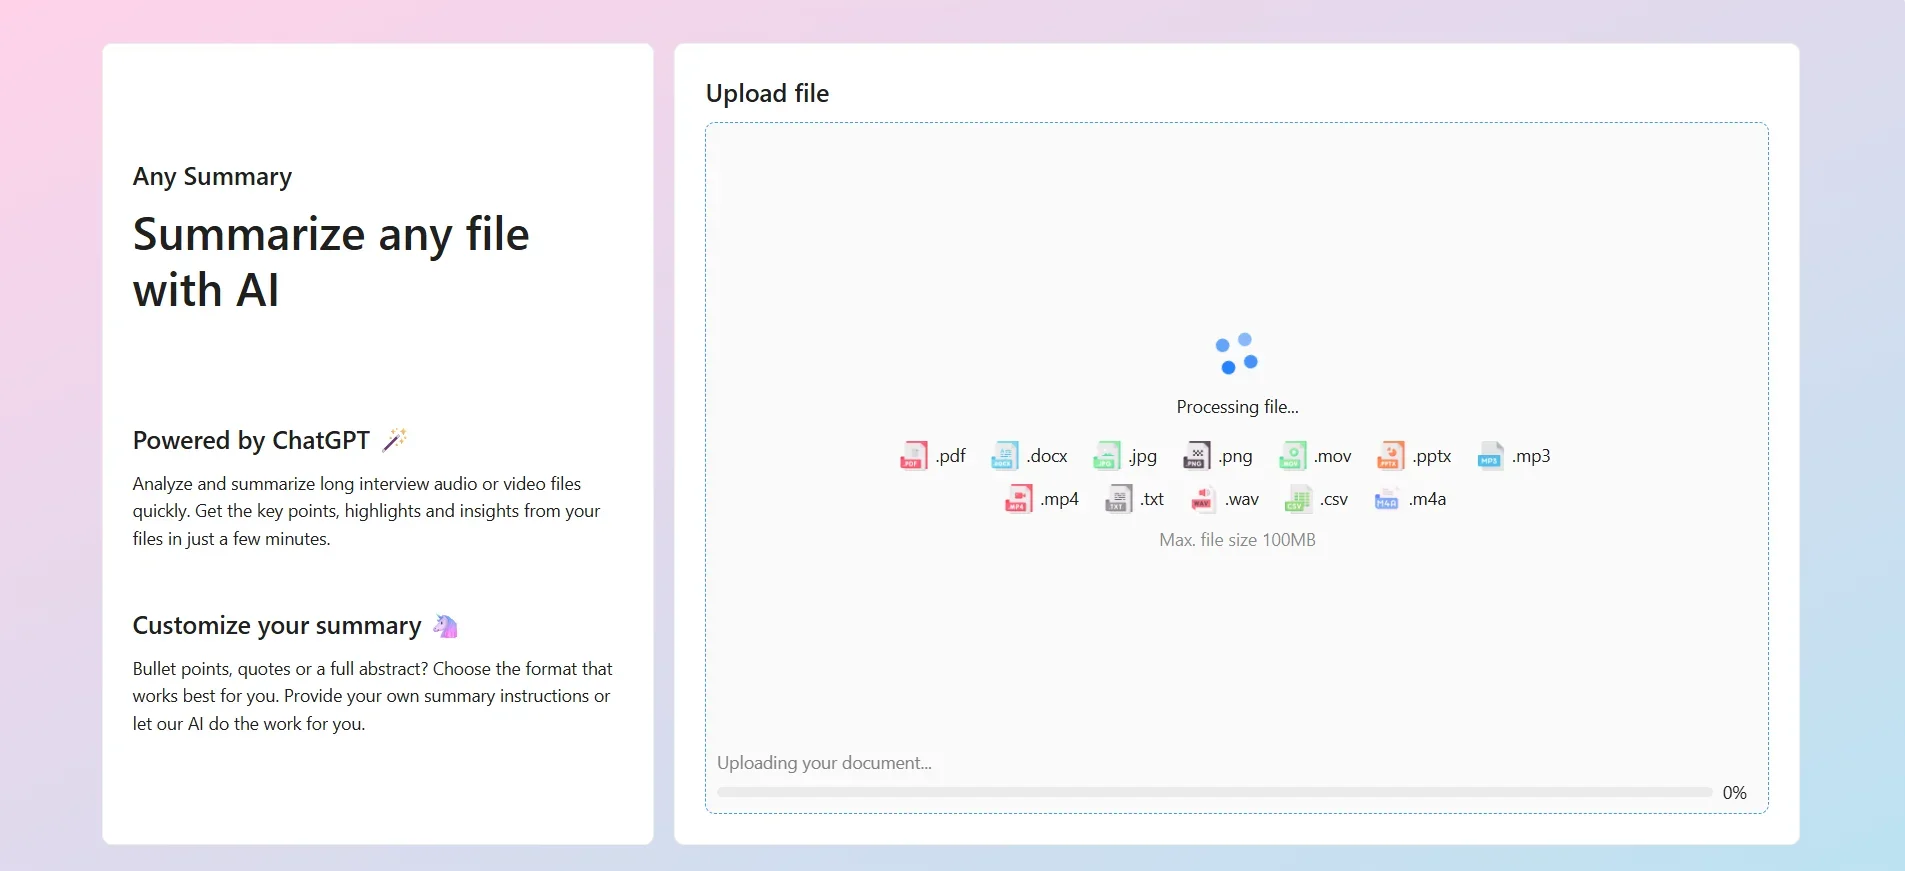Select the PPTX presentation file icon

[1390, 456]
